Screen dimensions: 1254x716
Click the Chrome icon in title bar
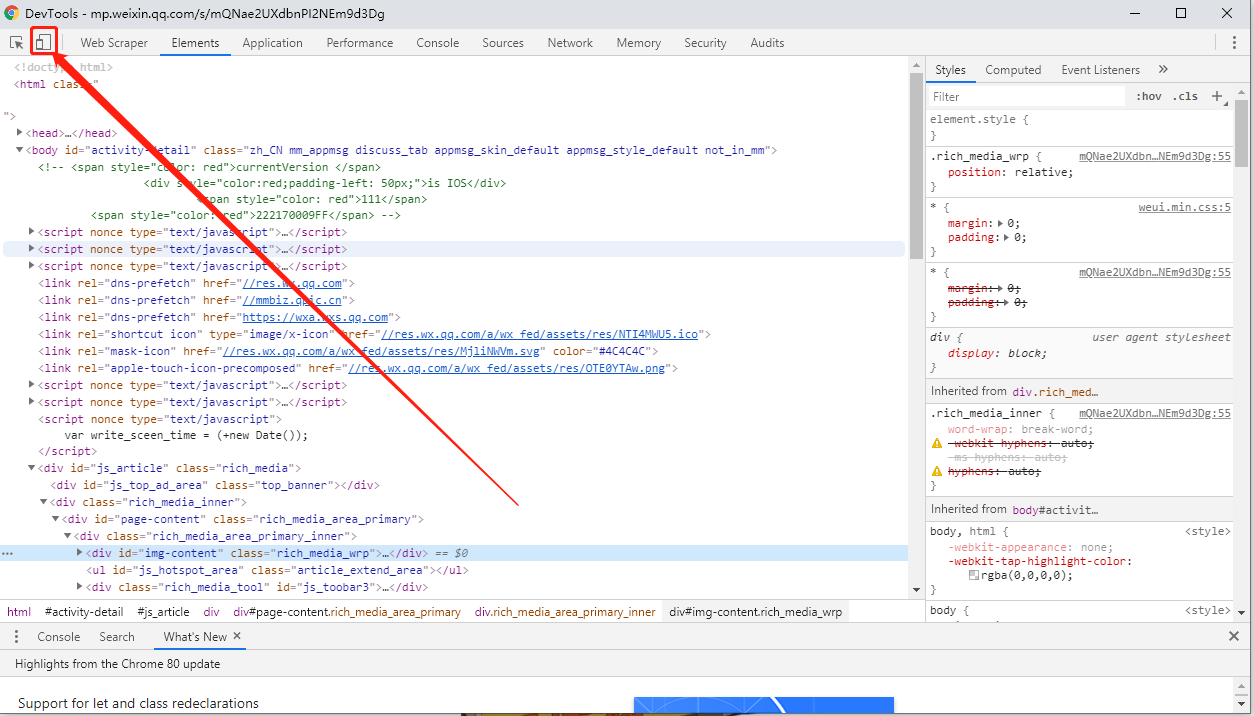click(12, 13)
